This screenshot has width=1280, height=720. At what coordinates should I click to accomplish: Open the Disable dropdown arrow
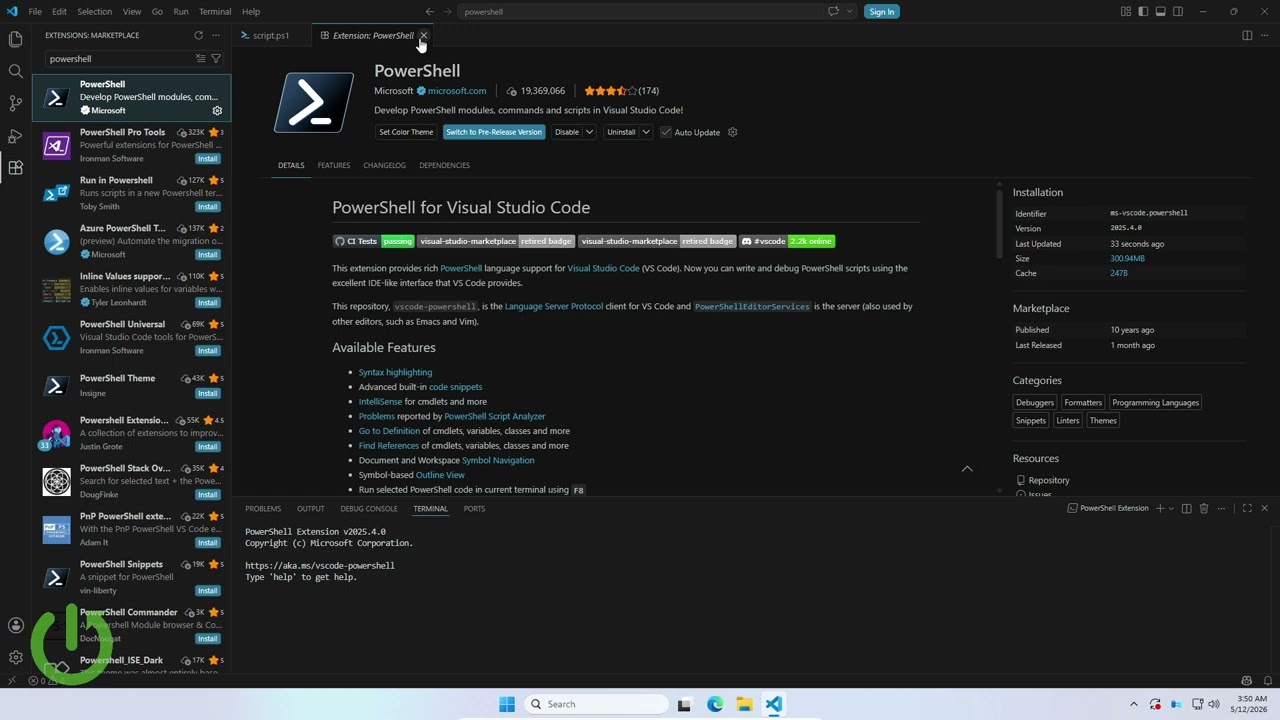pyautogui.click(x=589, y=132)
